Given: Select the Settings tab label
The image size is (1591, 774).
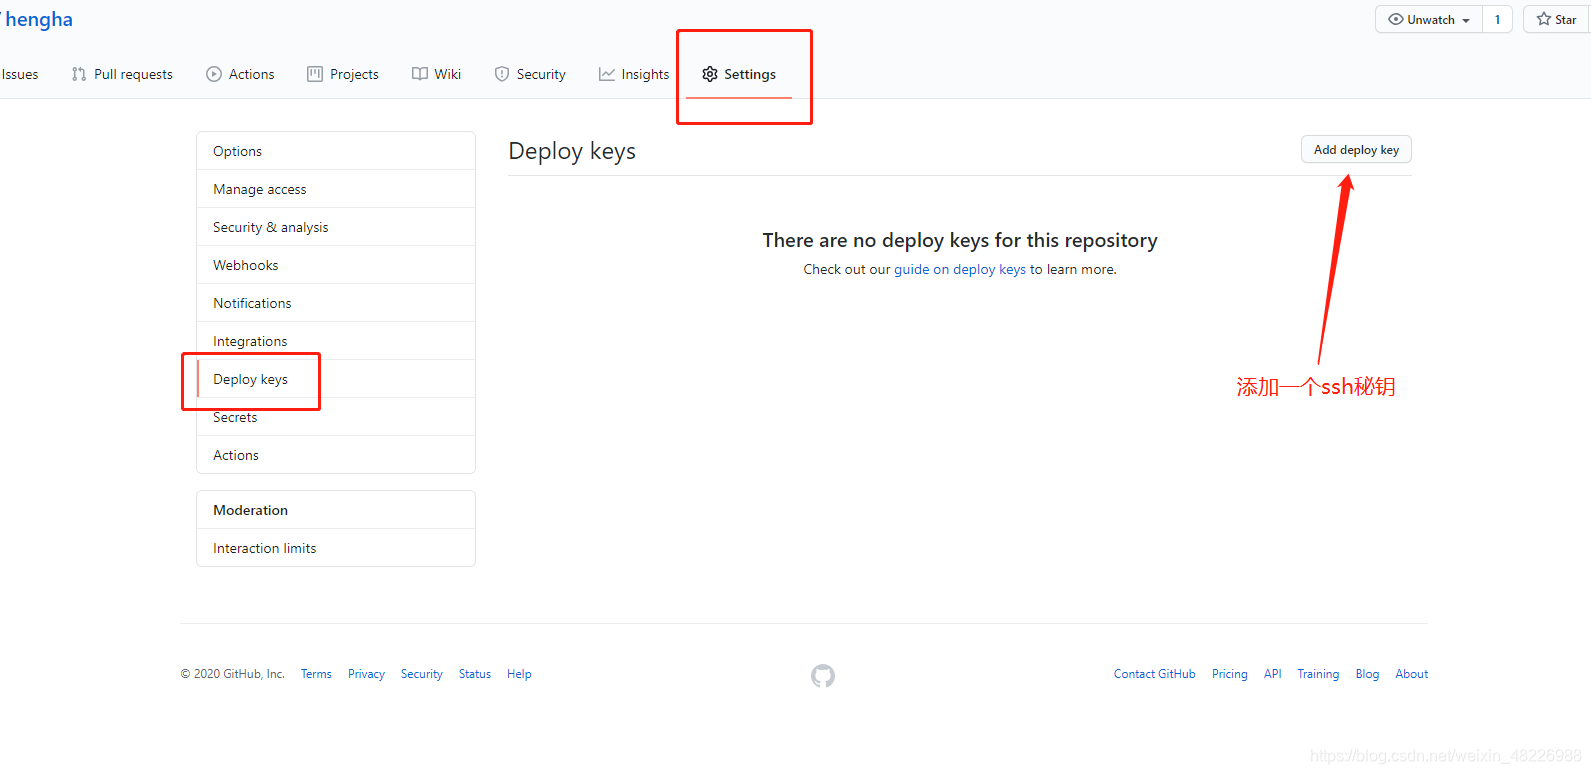Looking at the screenshot, I should [750, 74].
